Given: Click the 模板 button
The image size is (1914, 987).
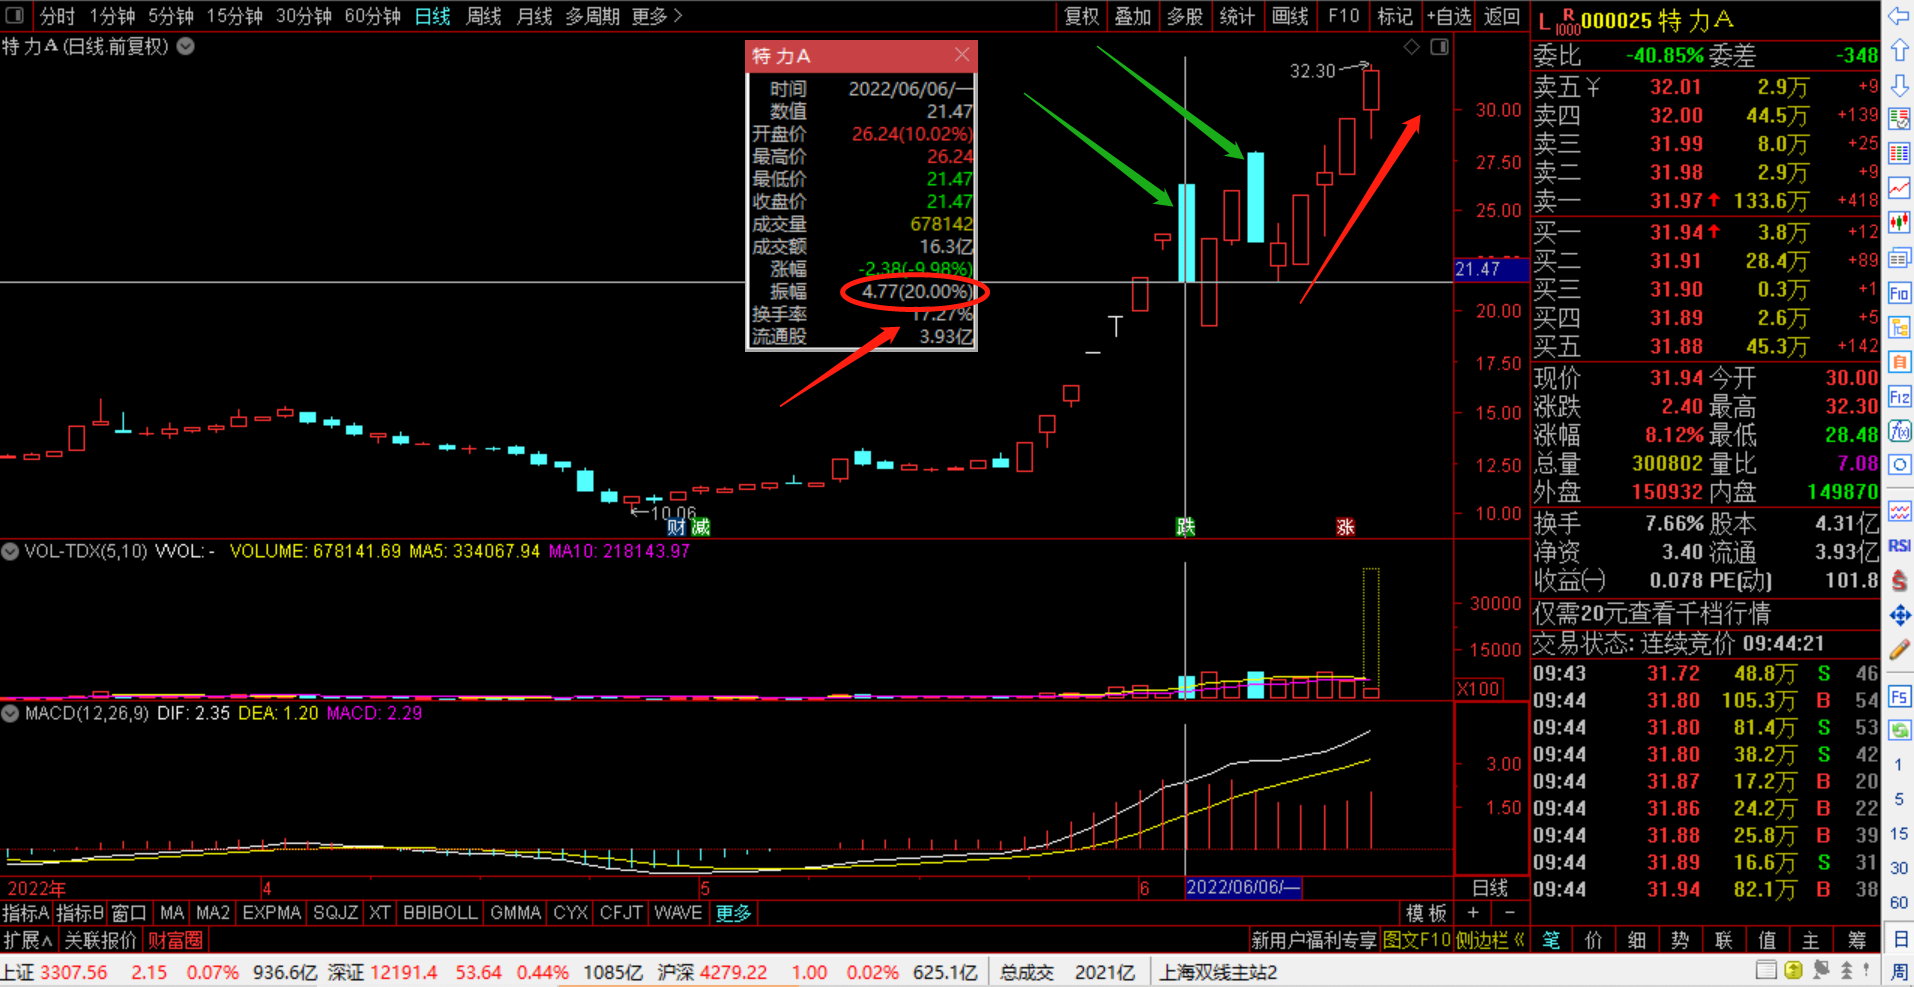Looking at the screenshot, I should coord(1426,913).
